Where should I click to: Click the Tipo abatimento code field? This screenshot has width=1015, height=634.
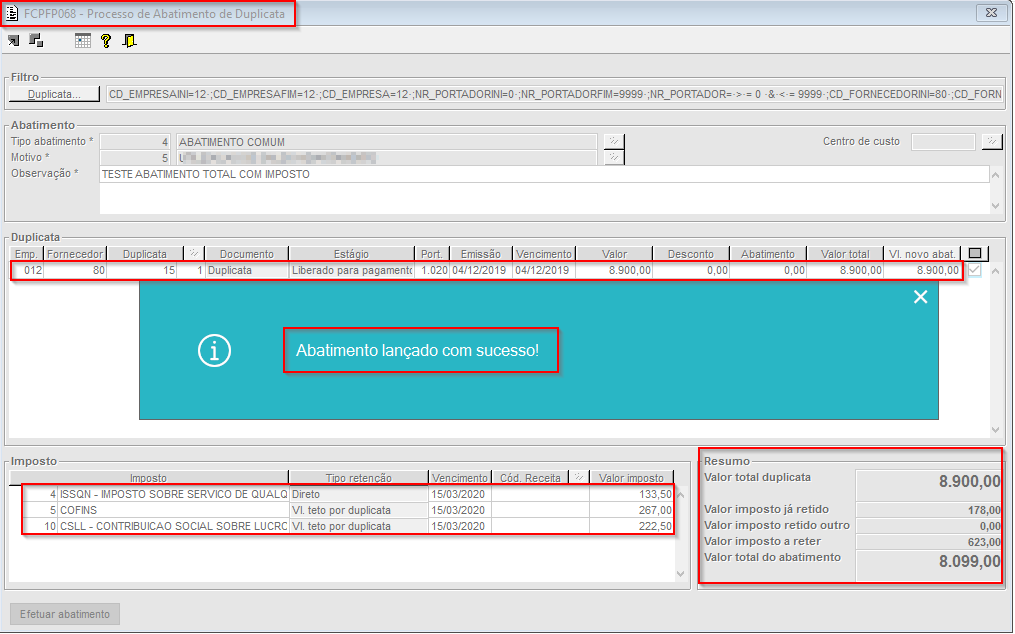(x=135, y=142)
